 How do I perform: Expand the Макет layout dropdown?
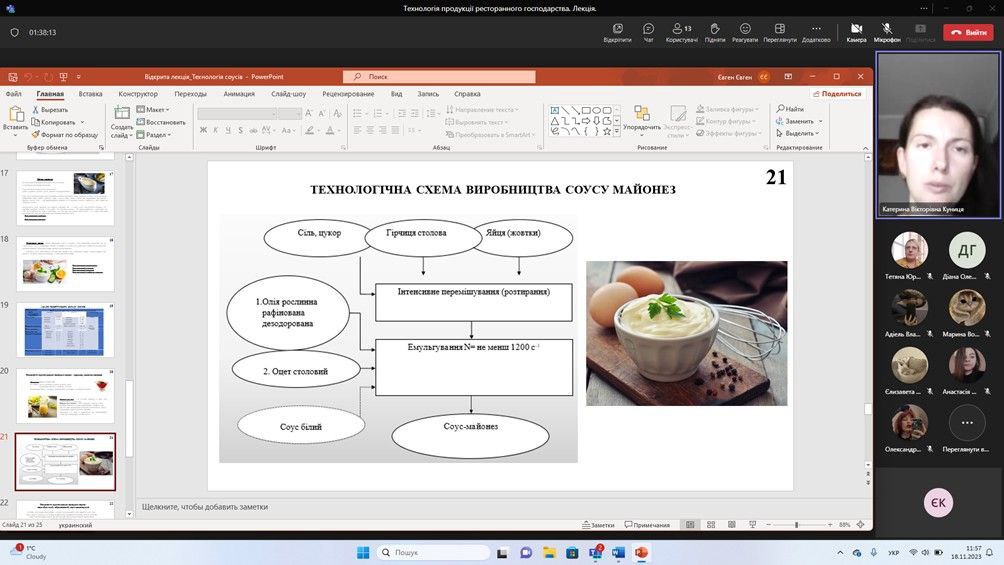(x=155, y=110)
